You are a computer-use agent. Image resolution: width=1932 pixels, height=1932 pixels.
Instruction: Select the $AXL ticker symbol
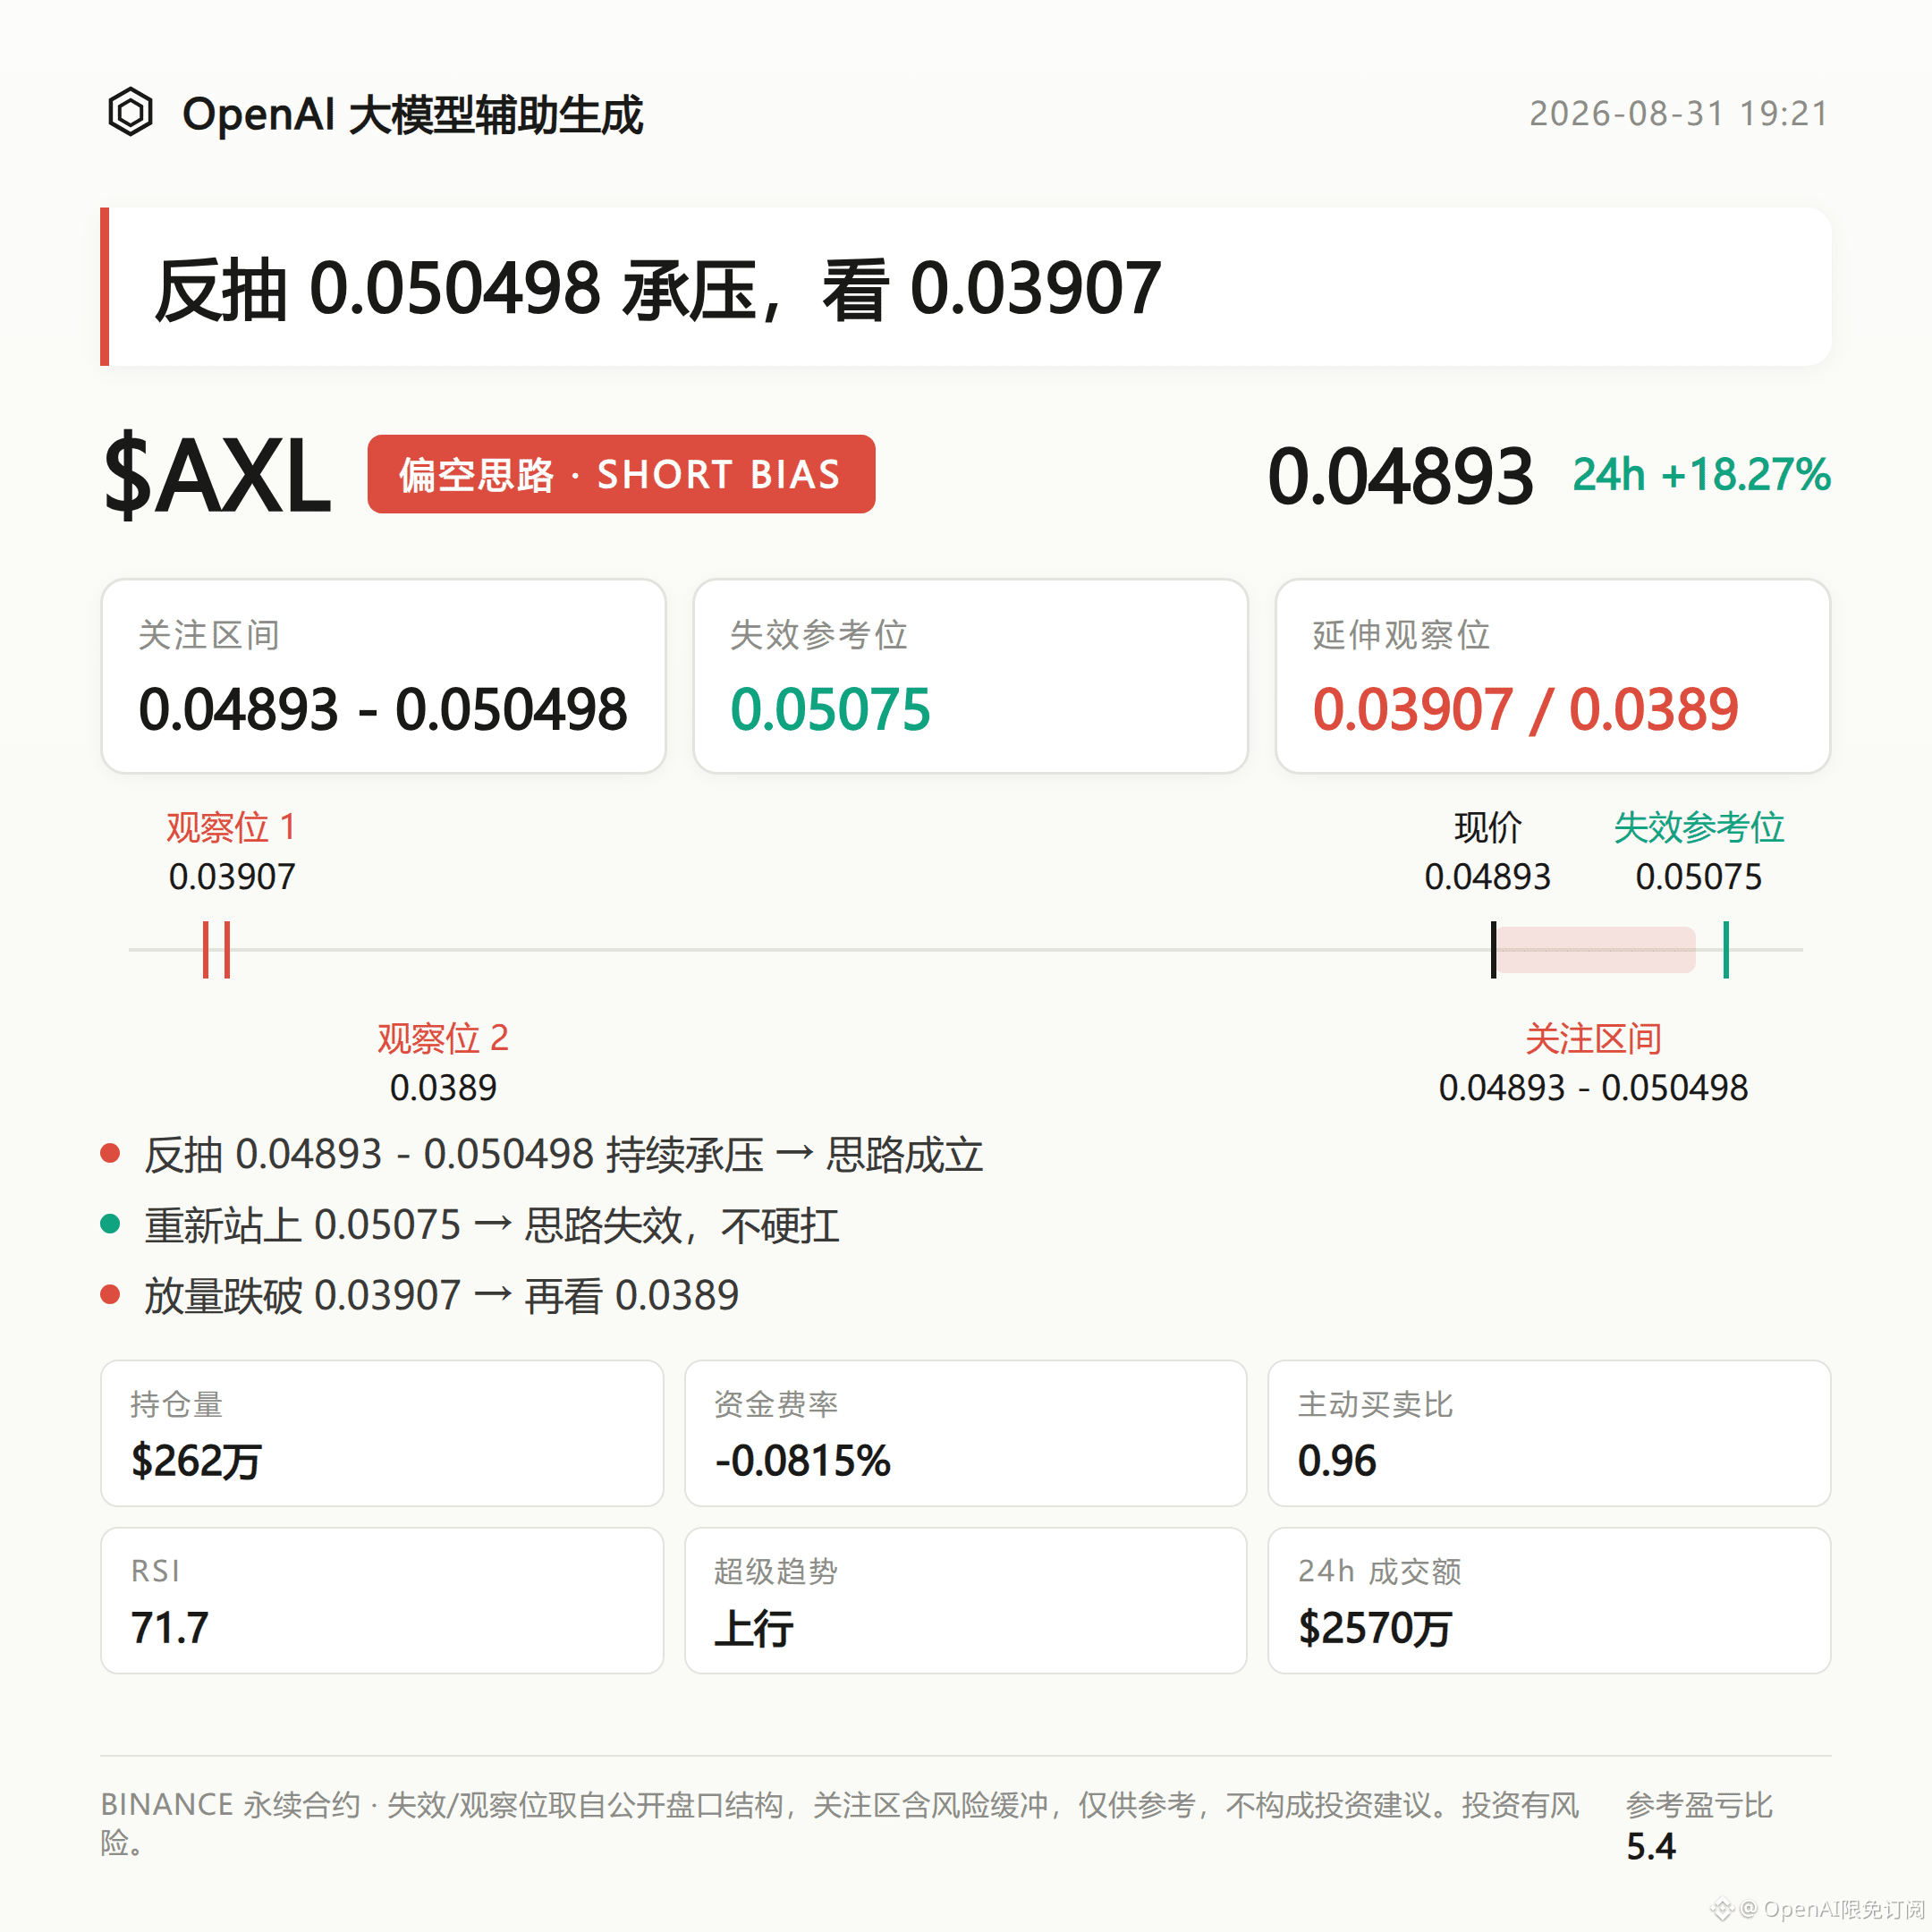(217, 475)
